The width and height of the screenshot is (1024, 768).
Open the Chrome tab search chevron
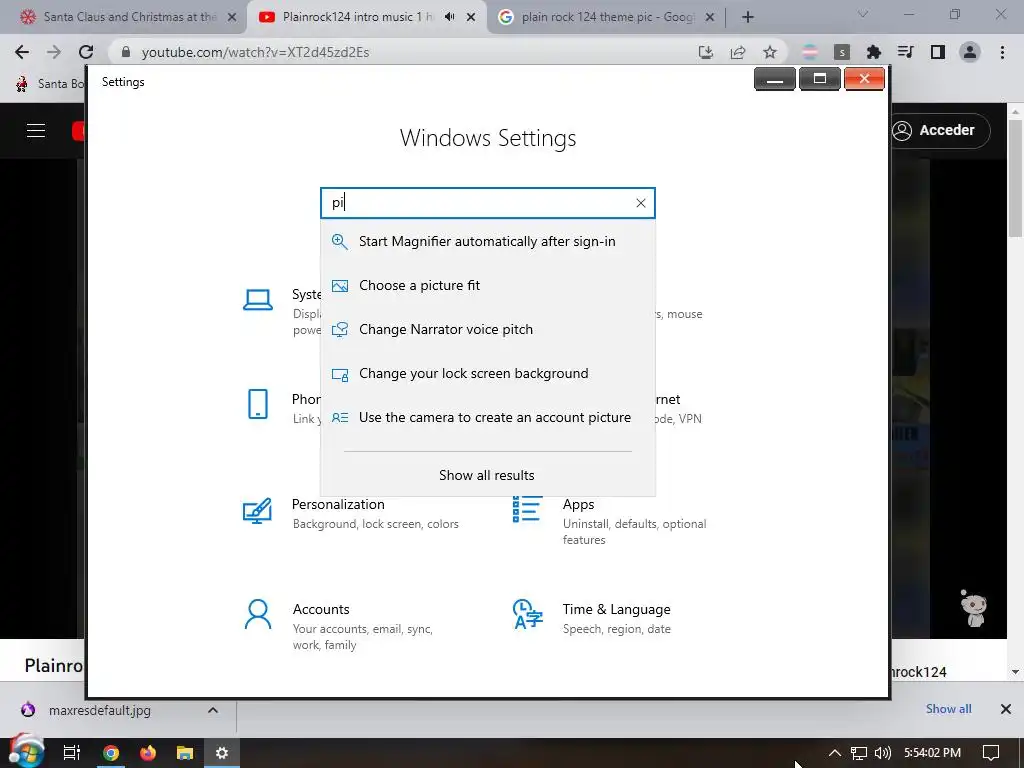863,14
